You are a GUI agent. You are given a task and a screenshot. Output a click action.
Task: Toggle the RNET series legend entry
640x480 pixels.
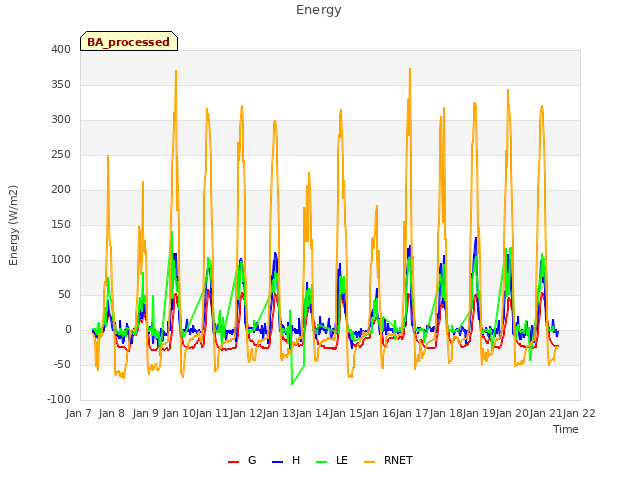pos(388,460)
